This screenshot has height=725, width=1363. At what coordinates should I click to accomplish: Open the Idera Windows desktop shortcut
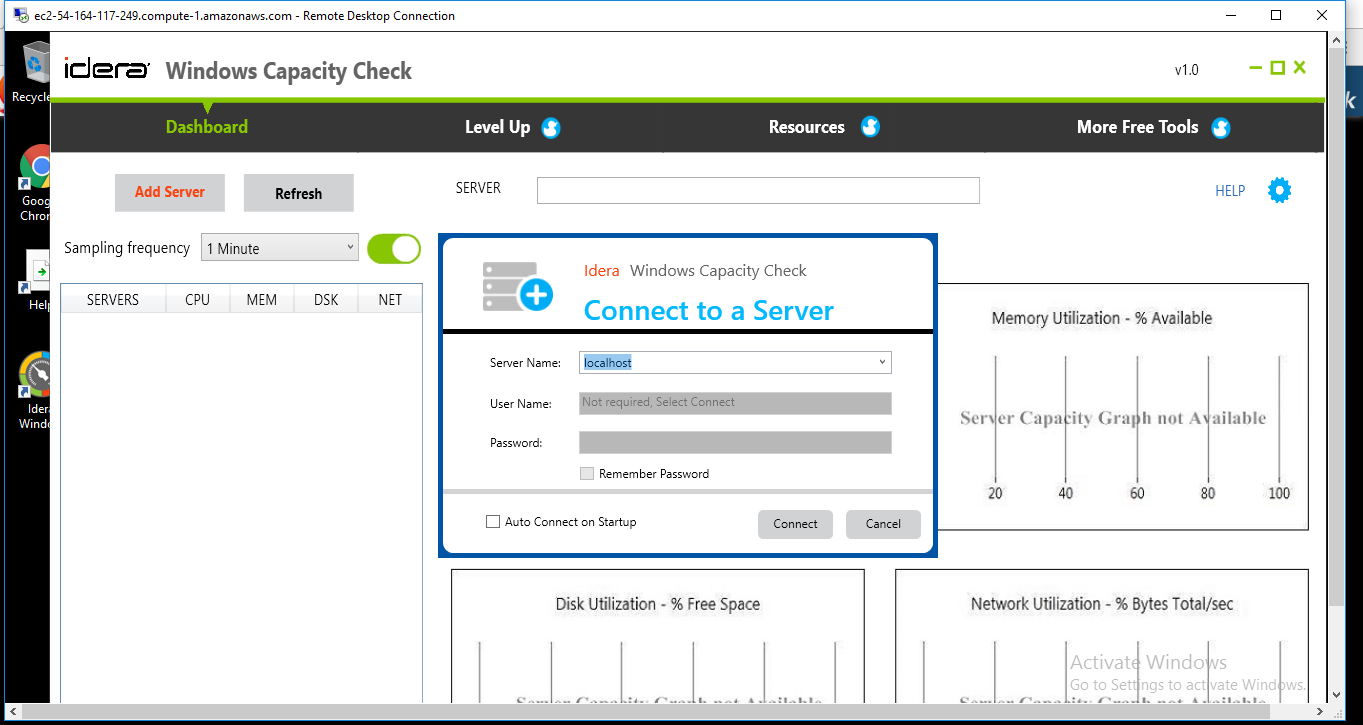35,375
